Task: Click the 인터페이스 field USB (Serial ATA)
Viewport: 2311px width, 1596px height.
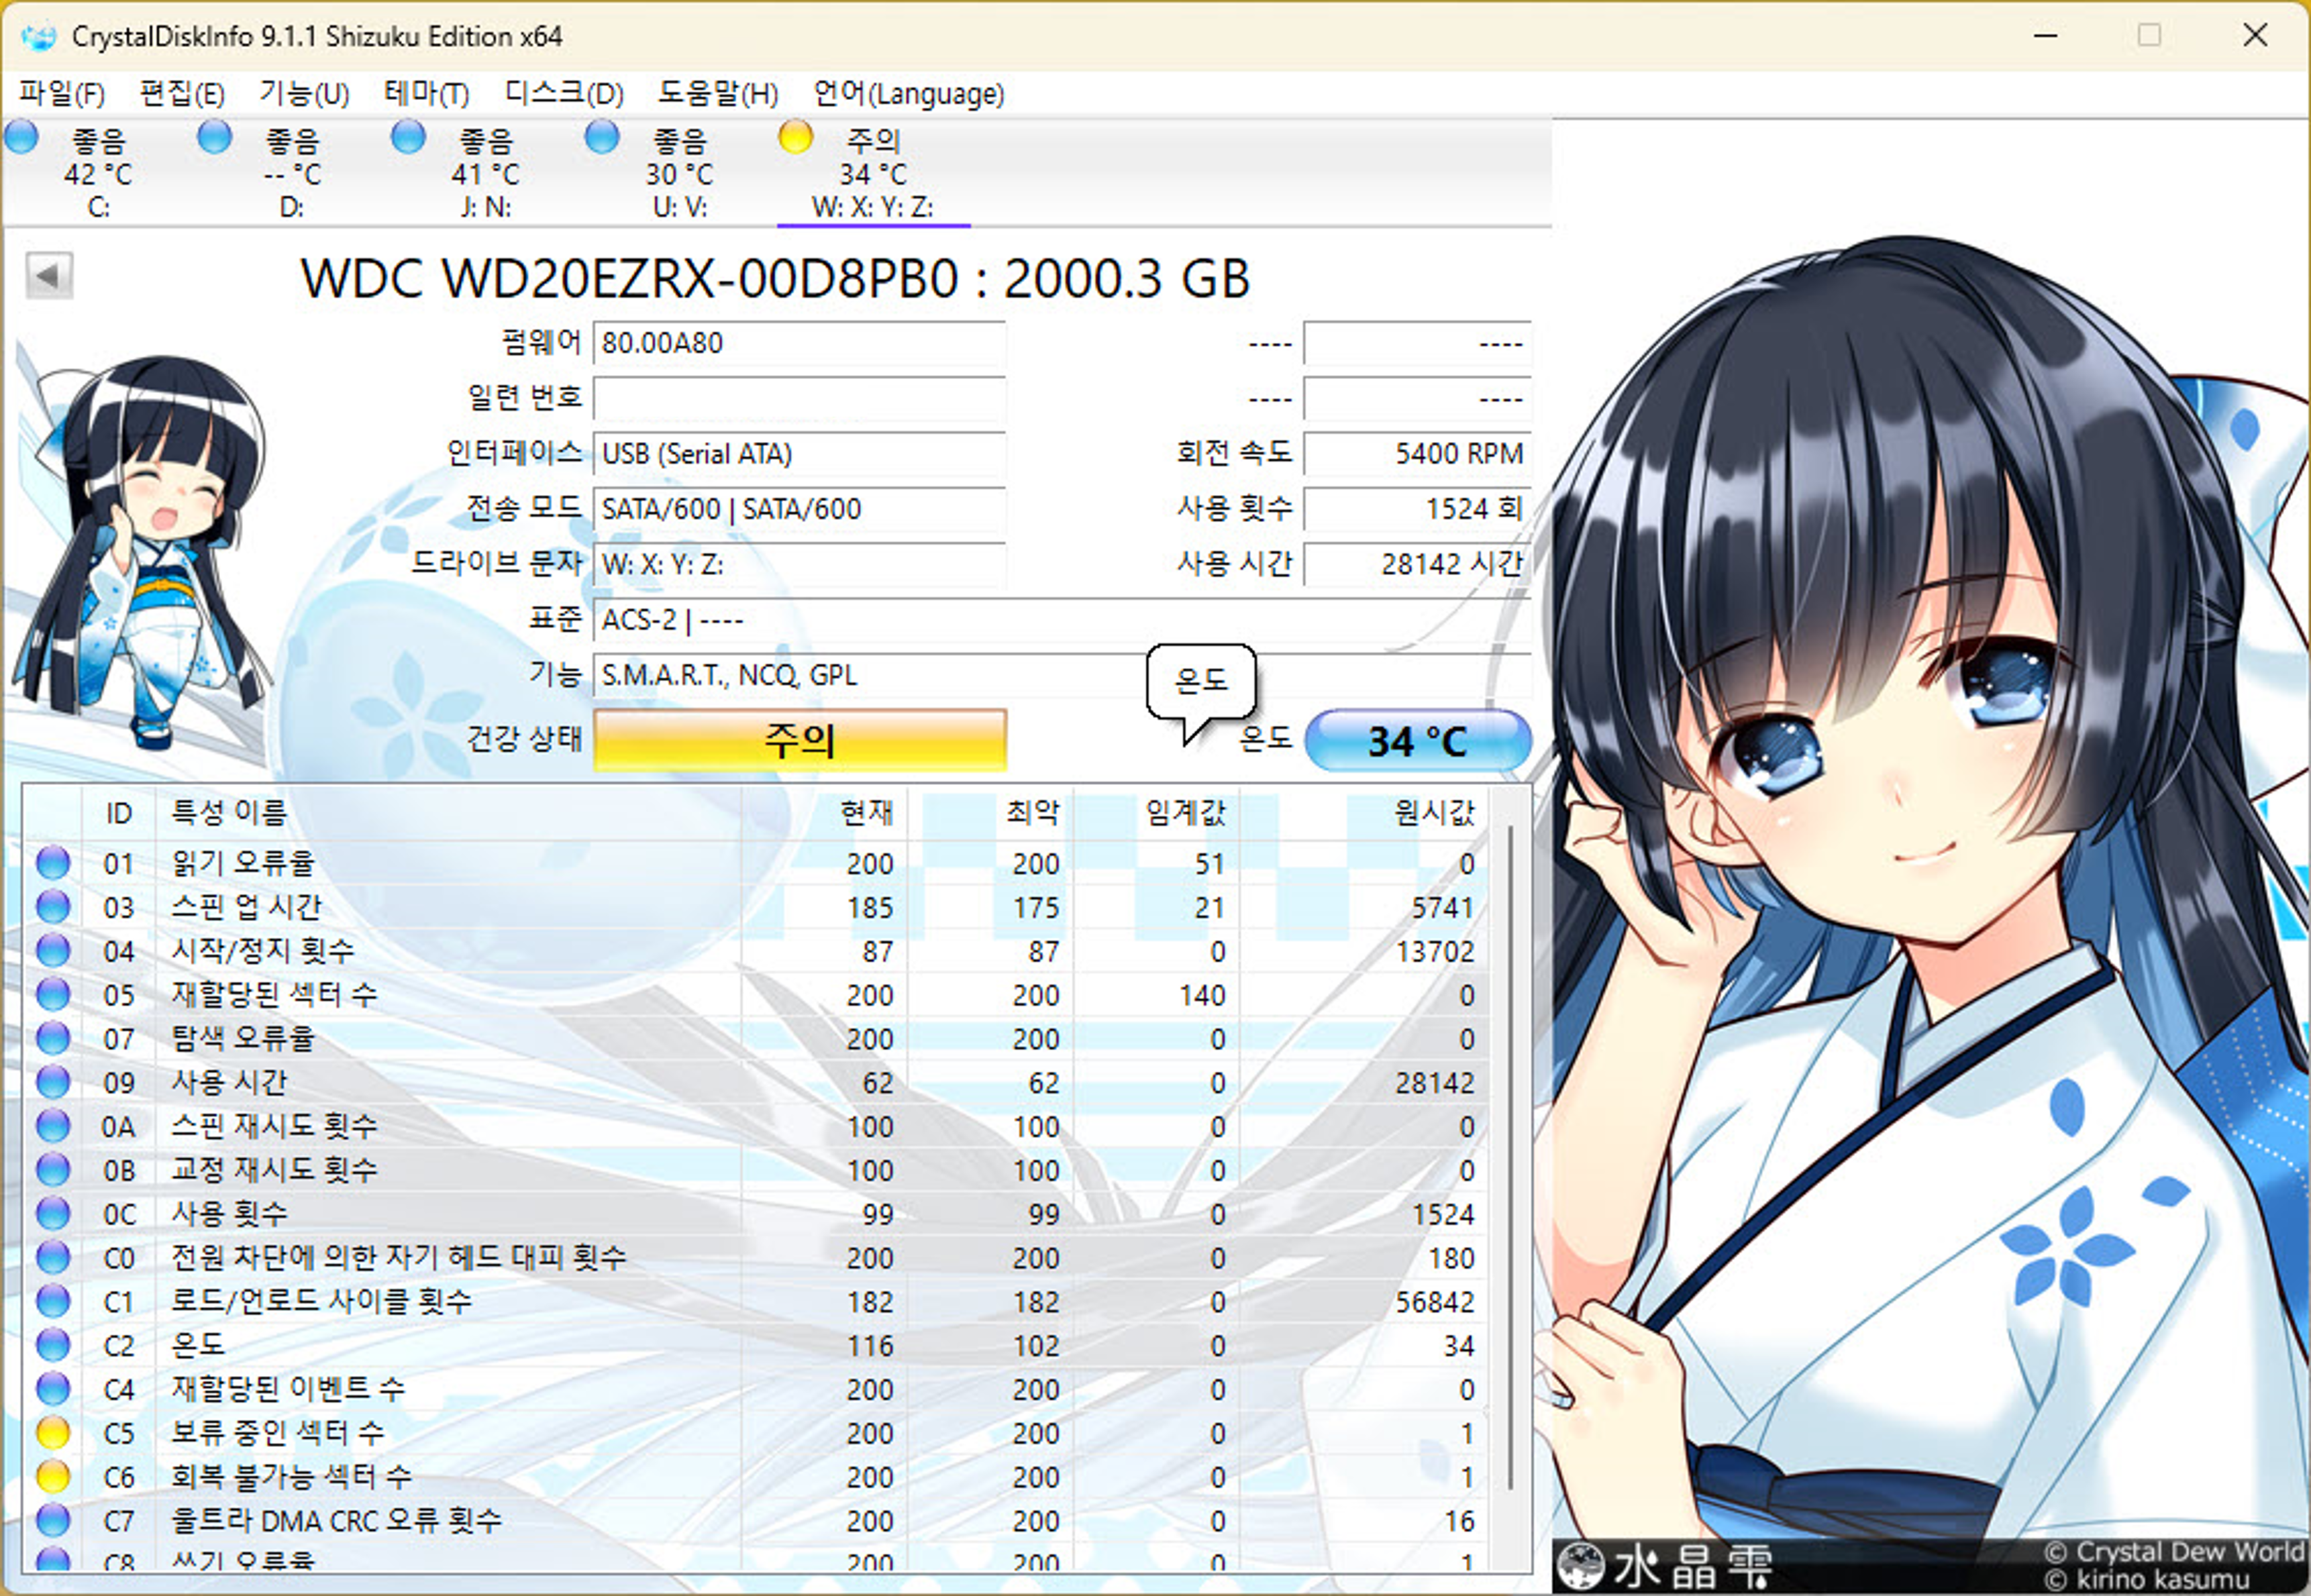Action: coord(800,454)
